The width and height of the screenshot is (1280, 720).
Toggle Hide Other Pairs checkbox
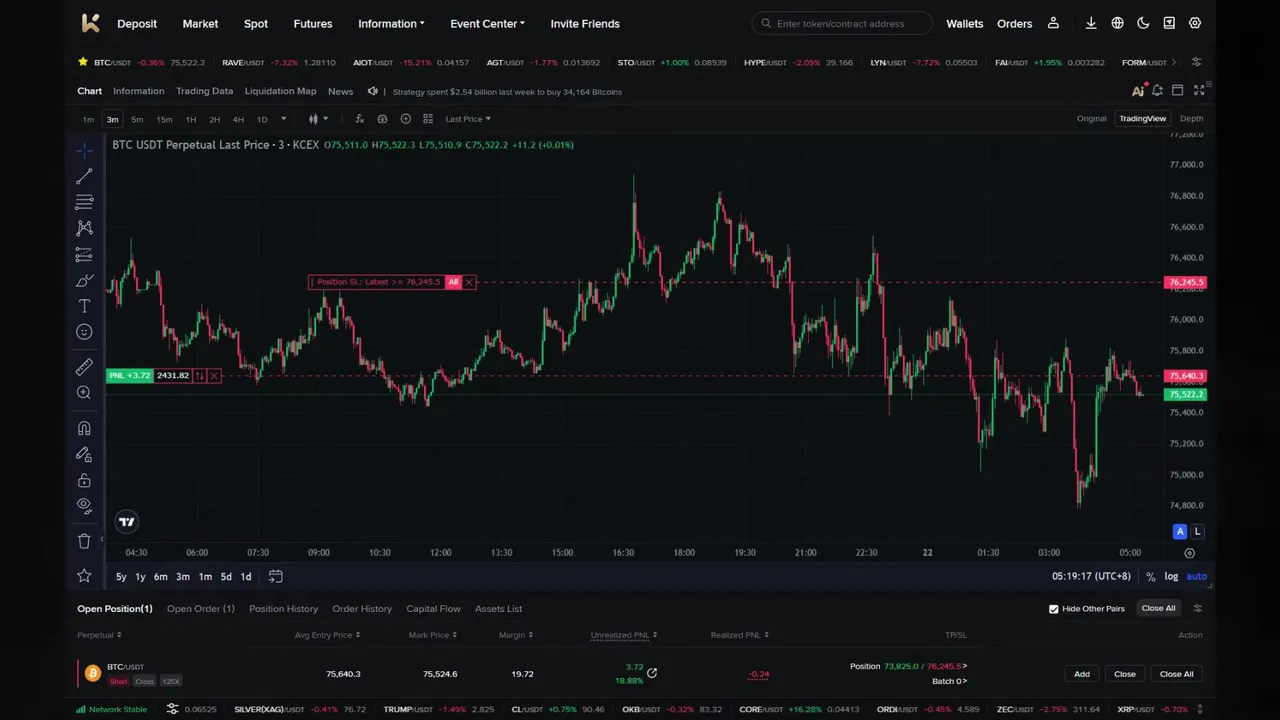pyautogui.click(x=1053, y=609)
